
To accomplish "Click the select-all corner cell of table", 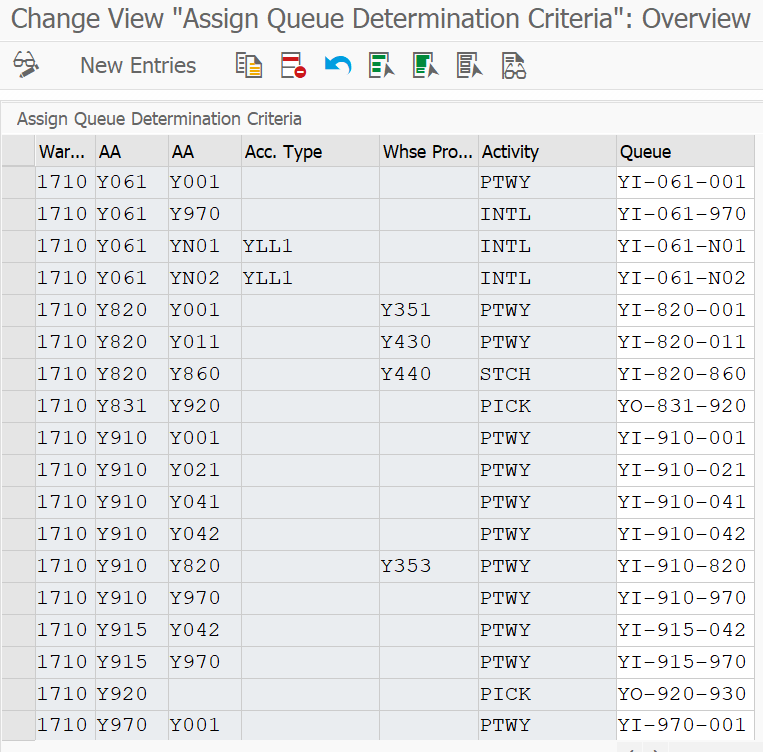I will point(18,151).
